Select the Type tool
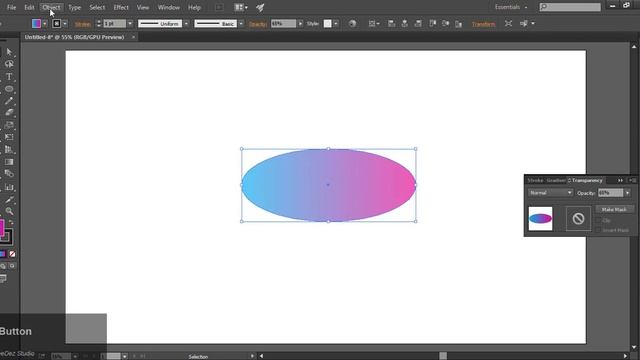The width and height of the screenshot is (640, 360). [x=9, y=76]
